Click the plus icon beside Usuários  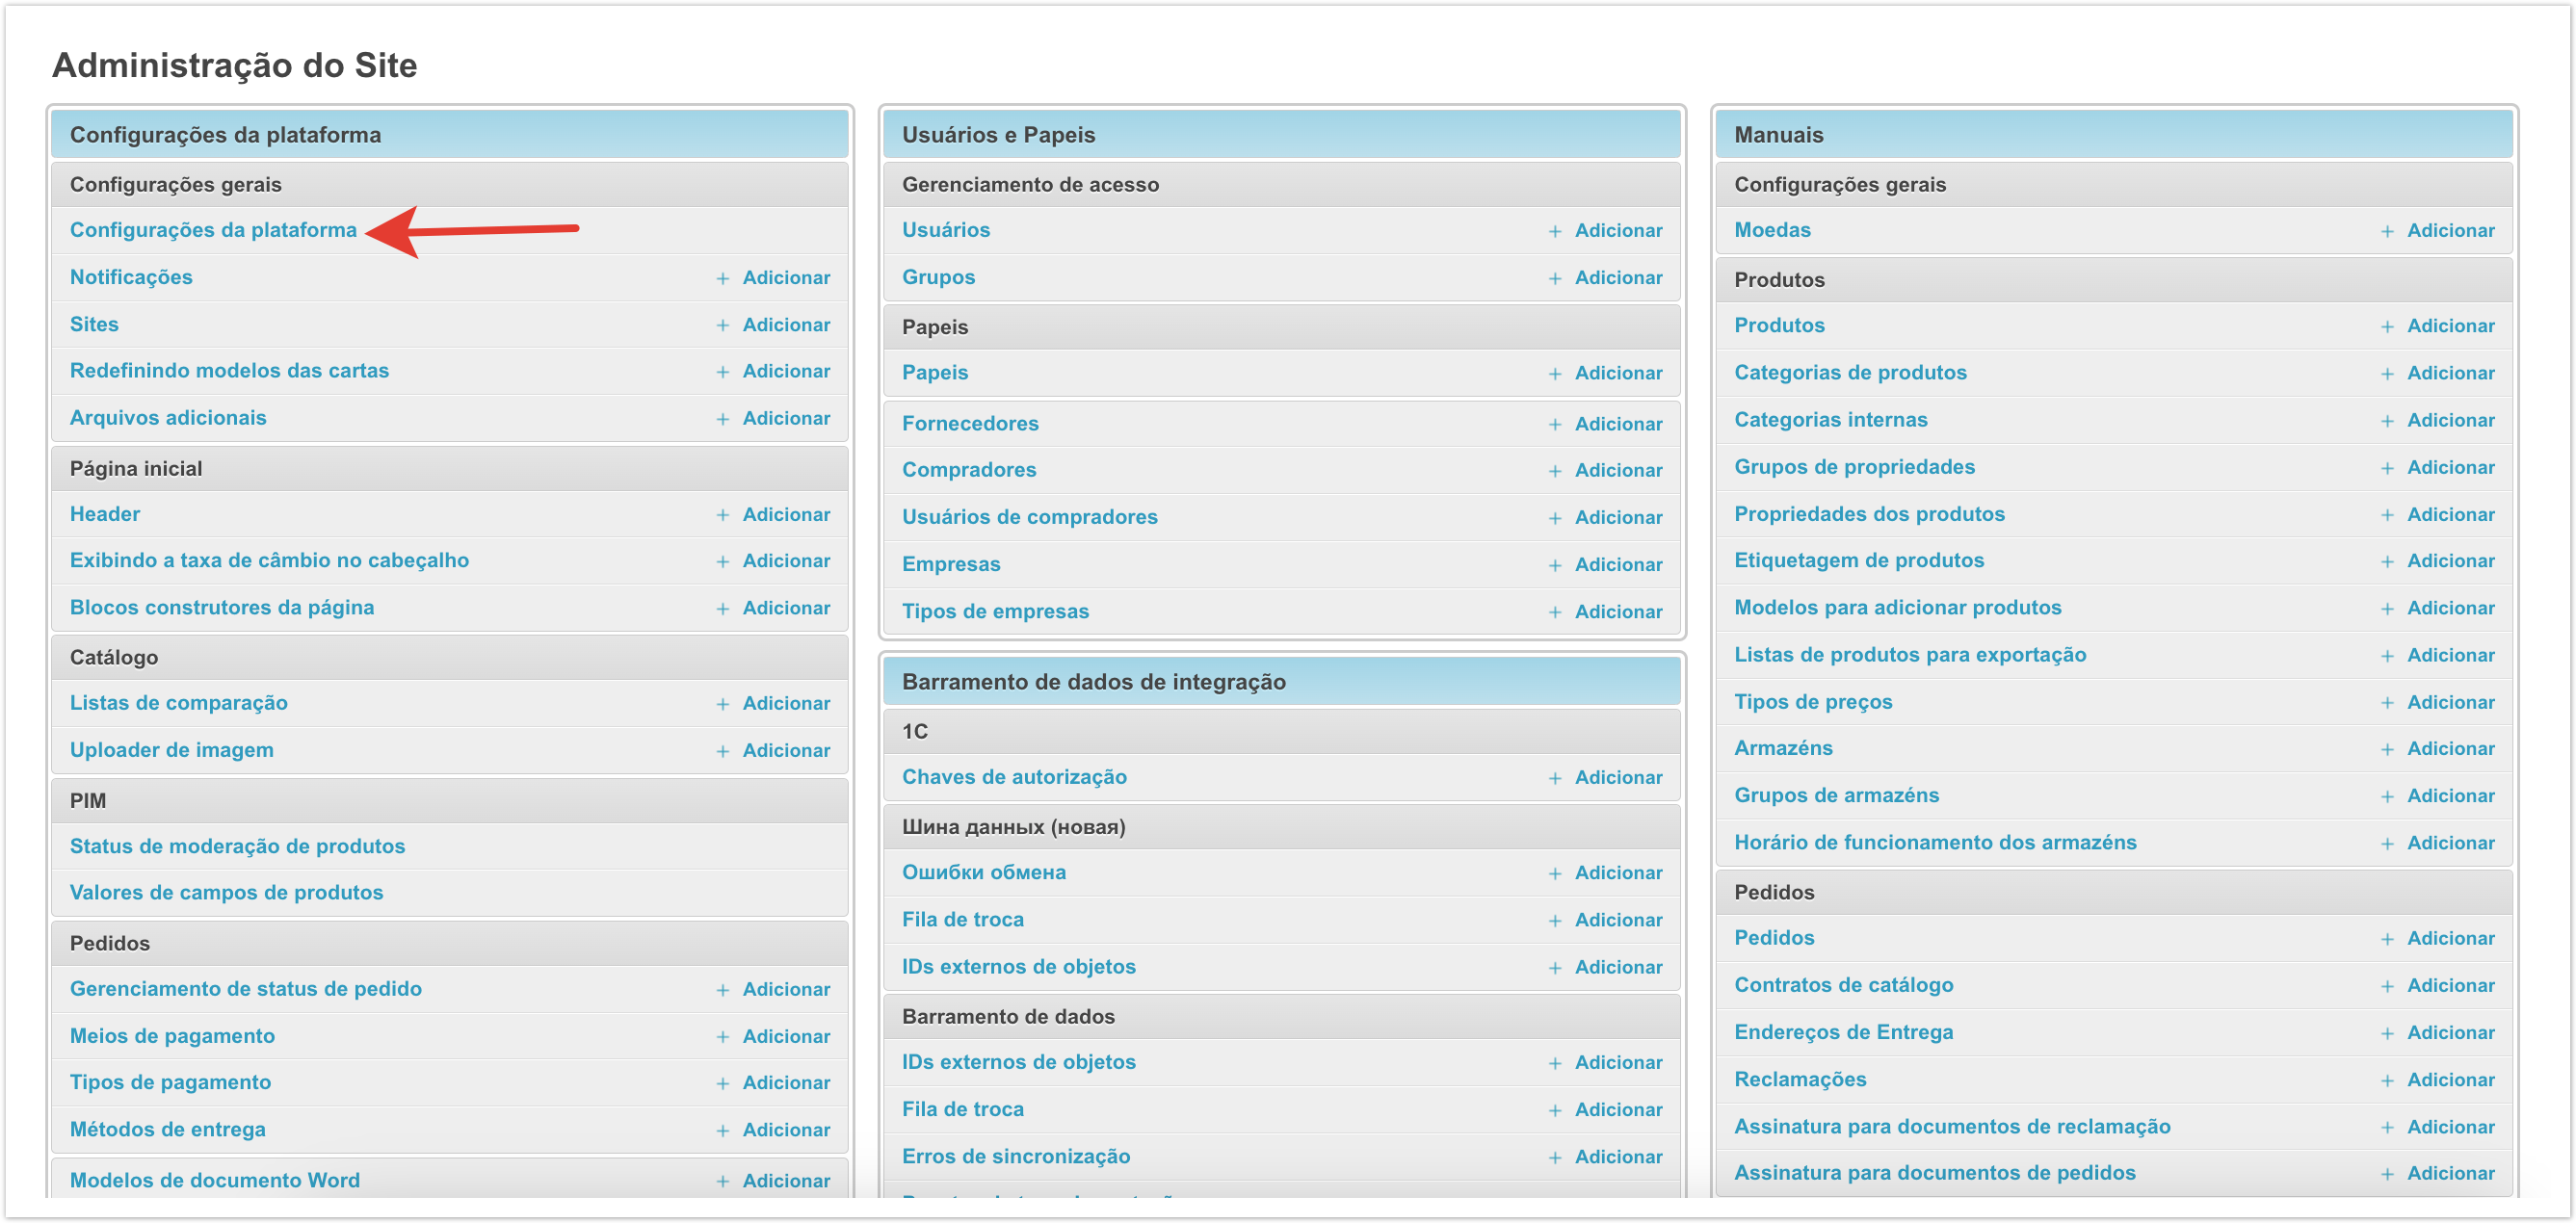(x=1554, y=232)
